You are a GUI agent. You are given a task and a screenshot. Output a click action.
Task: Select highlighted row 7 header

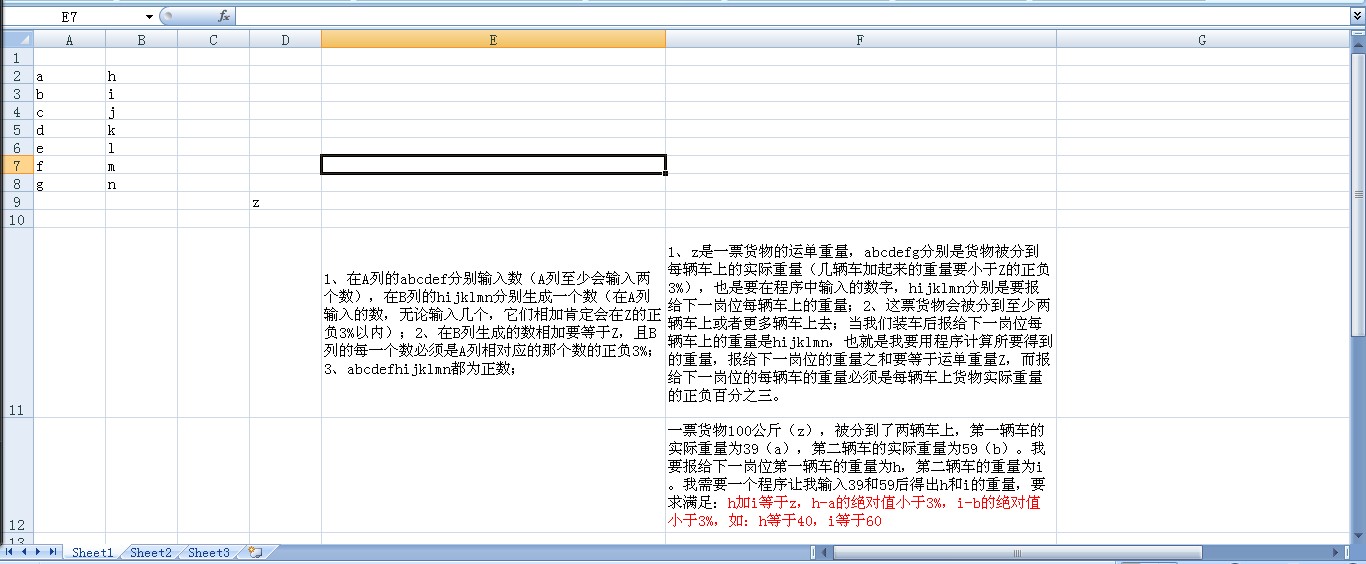(17, 166)
